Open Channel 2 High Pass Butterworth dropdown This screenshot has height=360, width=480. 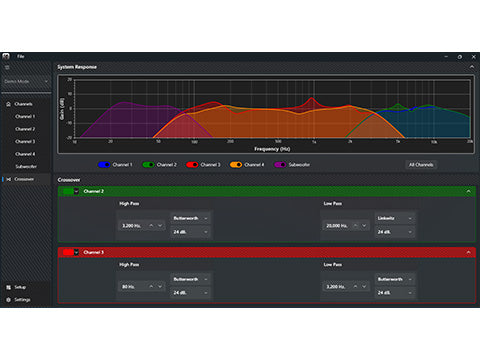point(190,218)
